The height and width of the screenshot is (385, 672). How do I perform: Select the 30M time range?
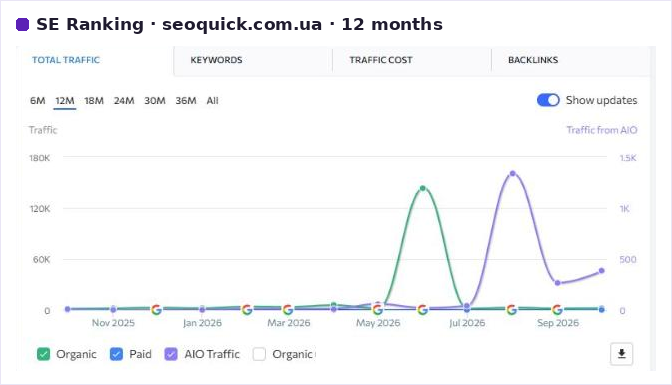point(155,101)
